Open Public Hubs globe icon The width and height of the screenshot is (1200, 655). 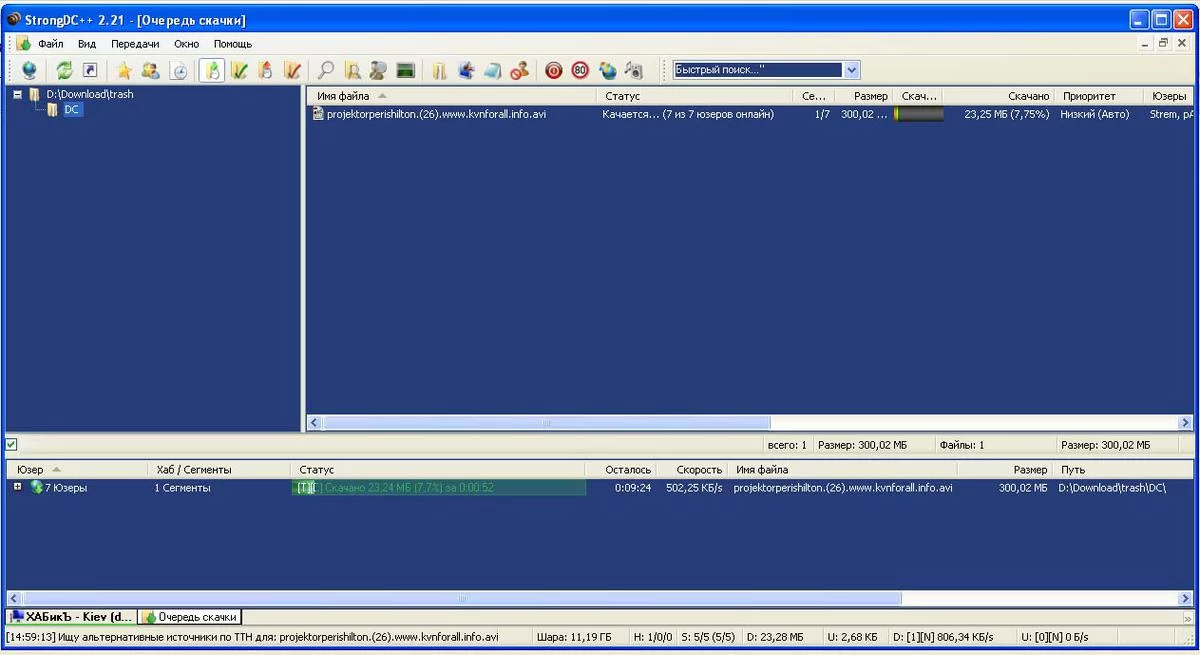(28, 70)
